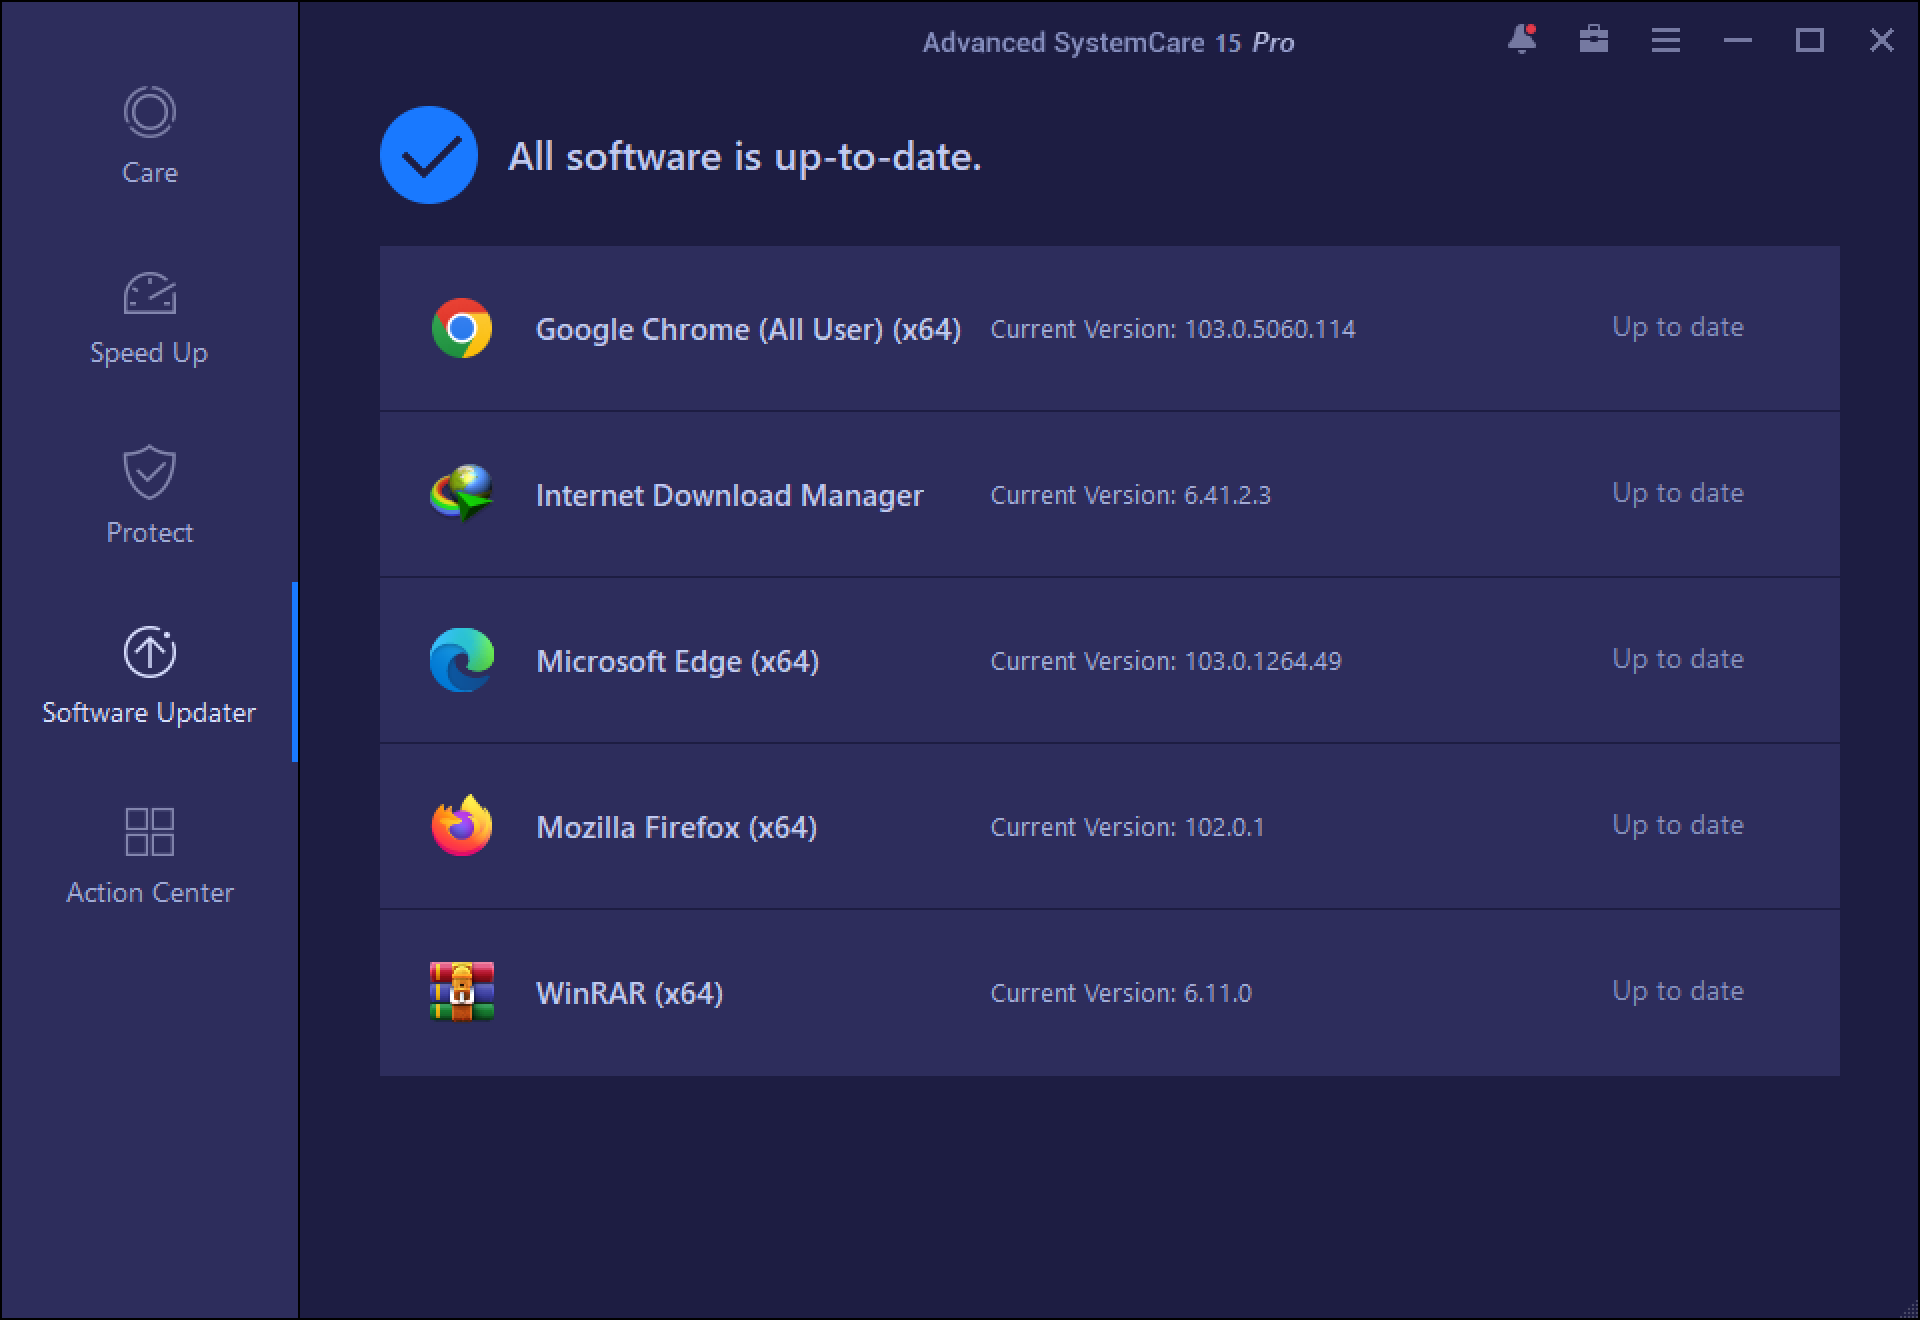Switch to the Speed Up tab label

pyautogui.click(x=149, y=353)
